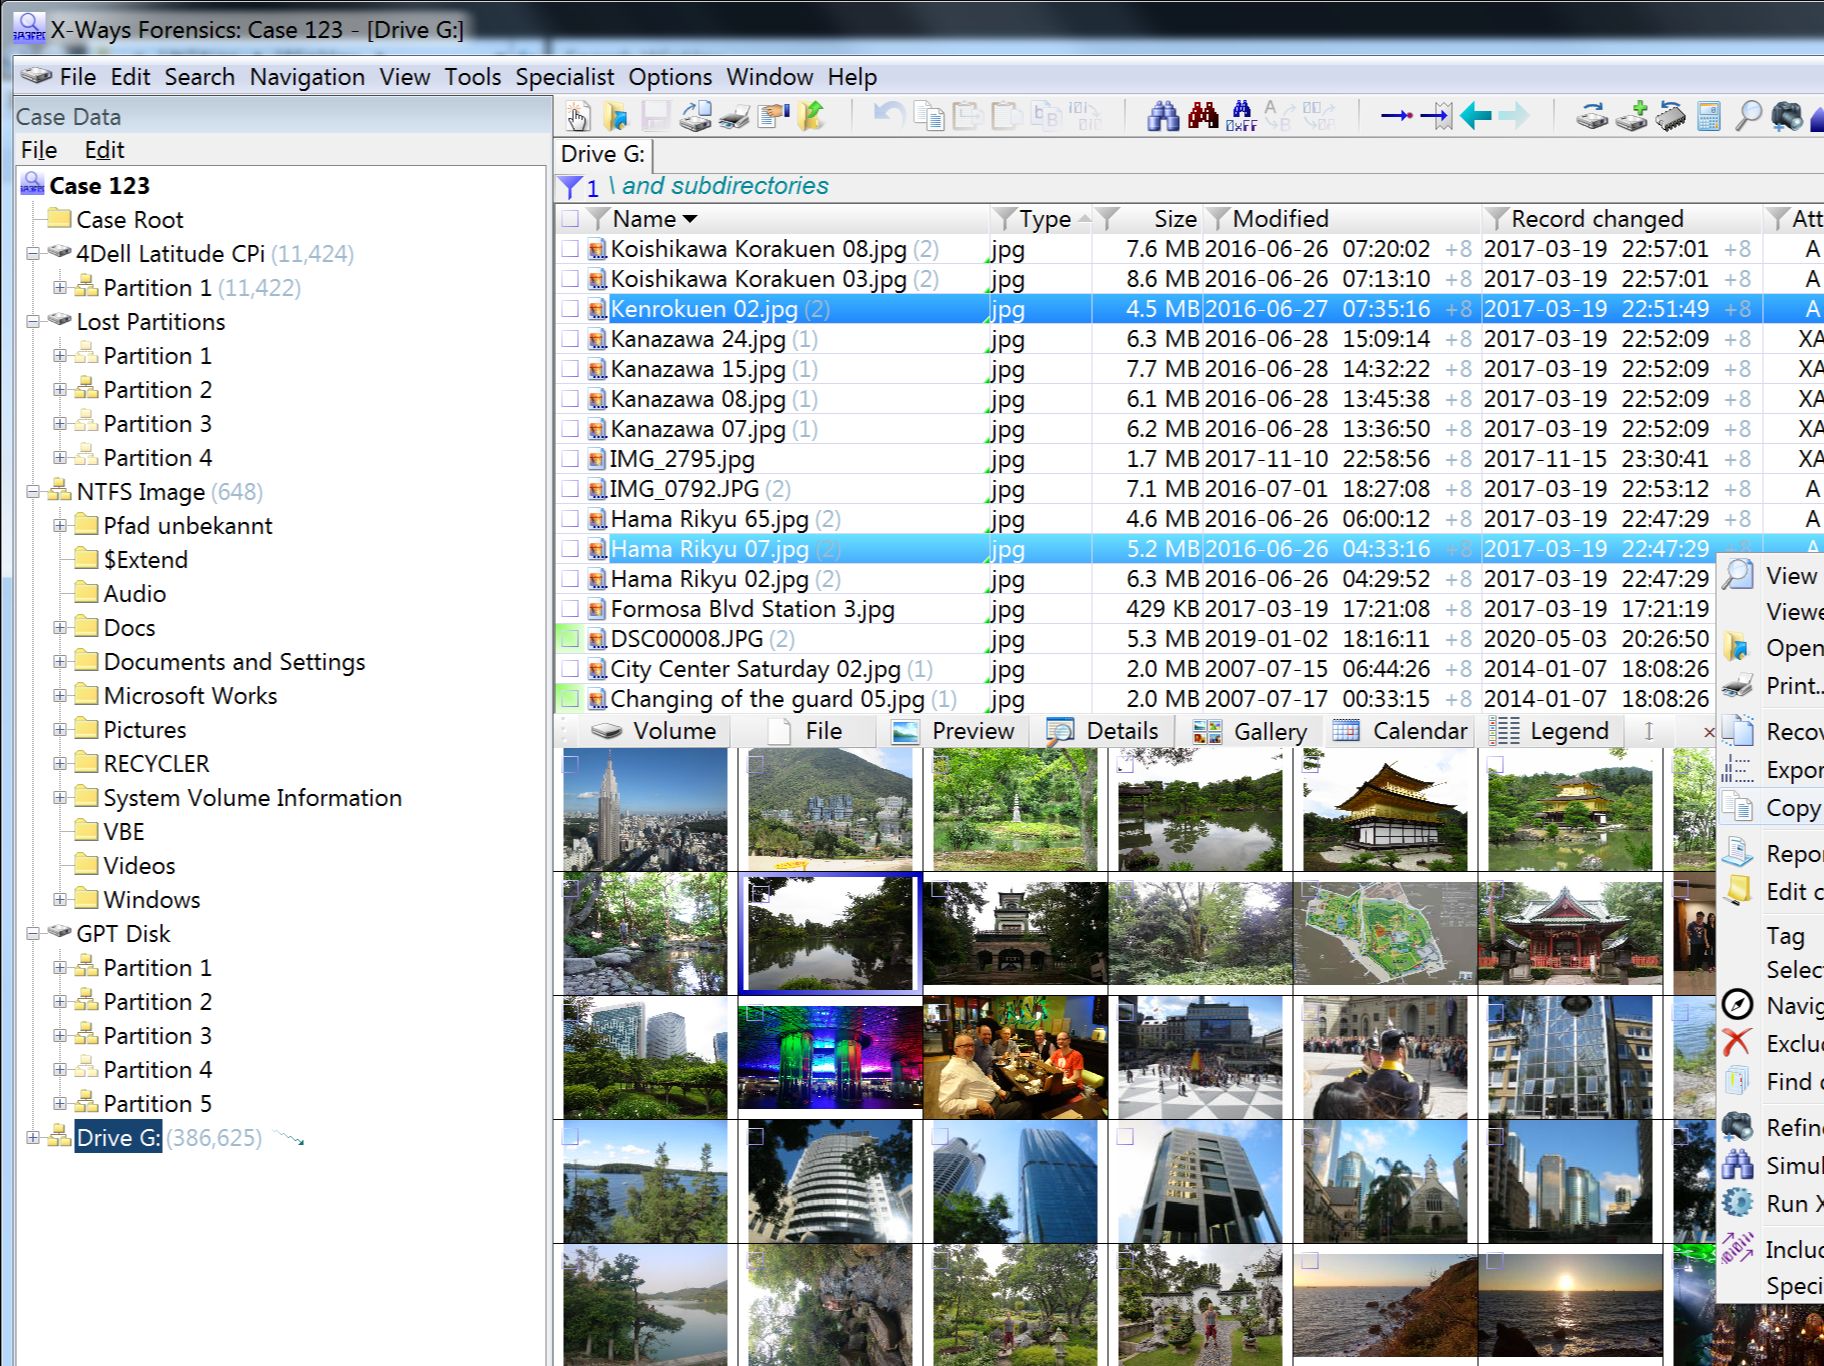Click the filter funnel on Modified column
This screenshot has height=1366, width=1824.
[1218, 219]
